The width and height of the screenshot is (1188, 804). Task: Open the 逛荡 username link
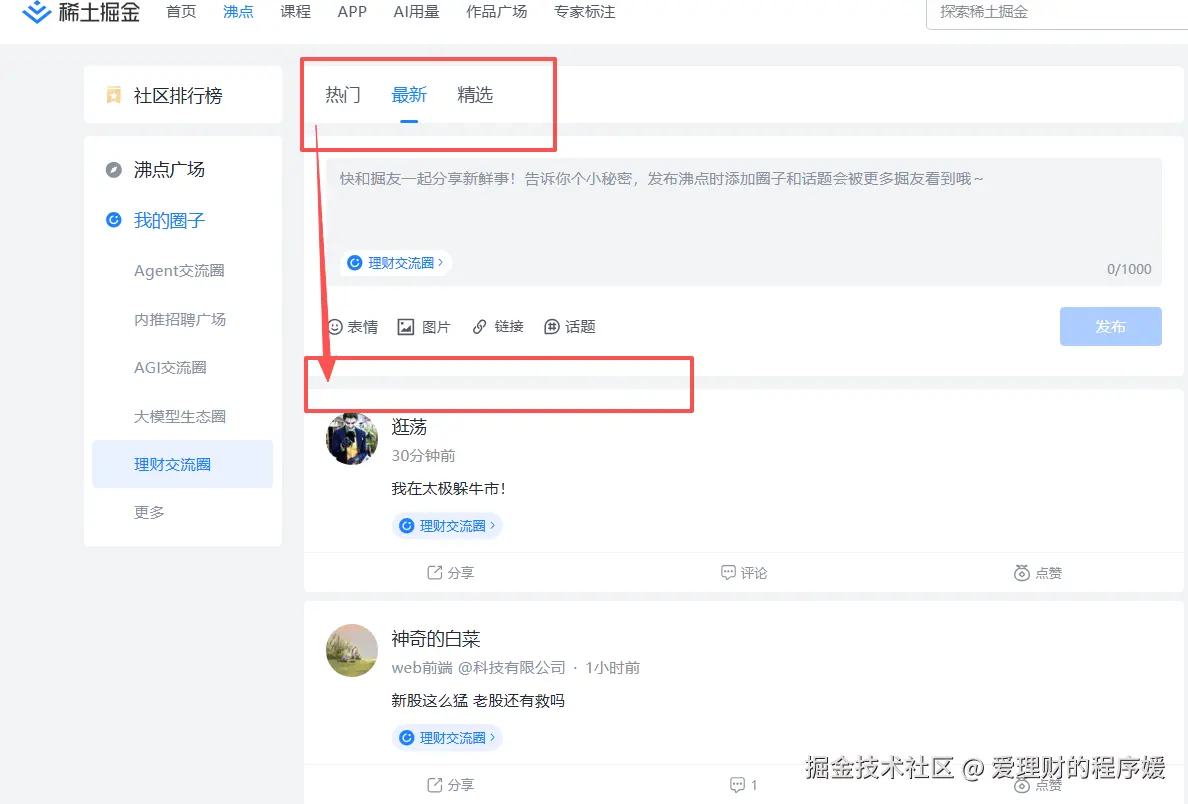tap(409, 427)
